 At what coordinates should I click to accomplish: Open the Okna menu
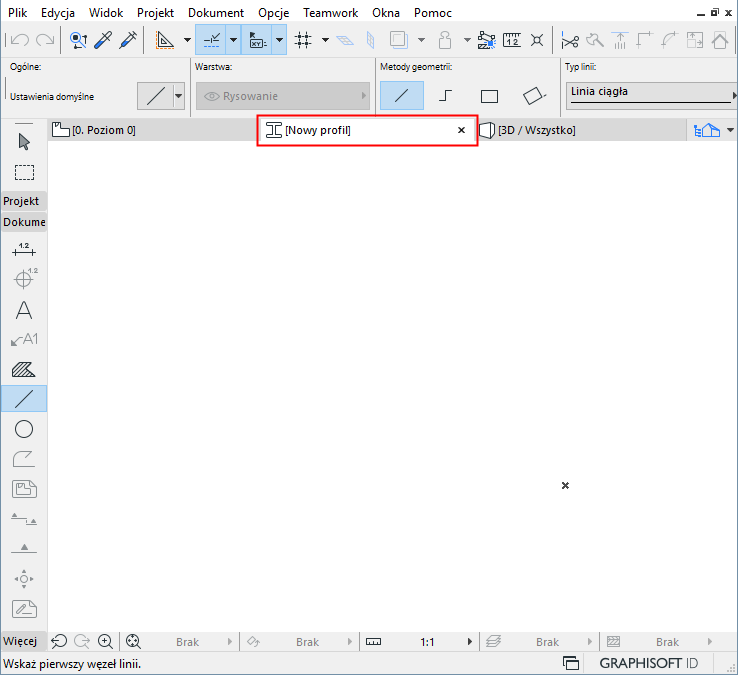tap(386, 13)
